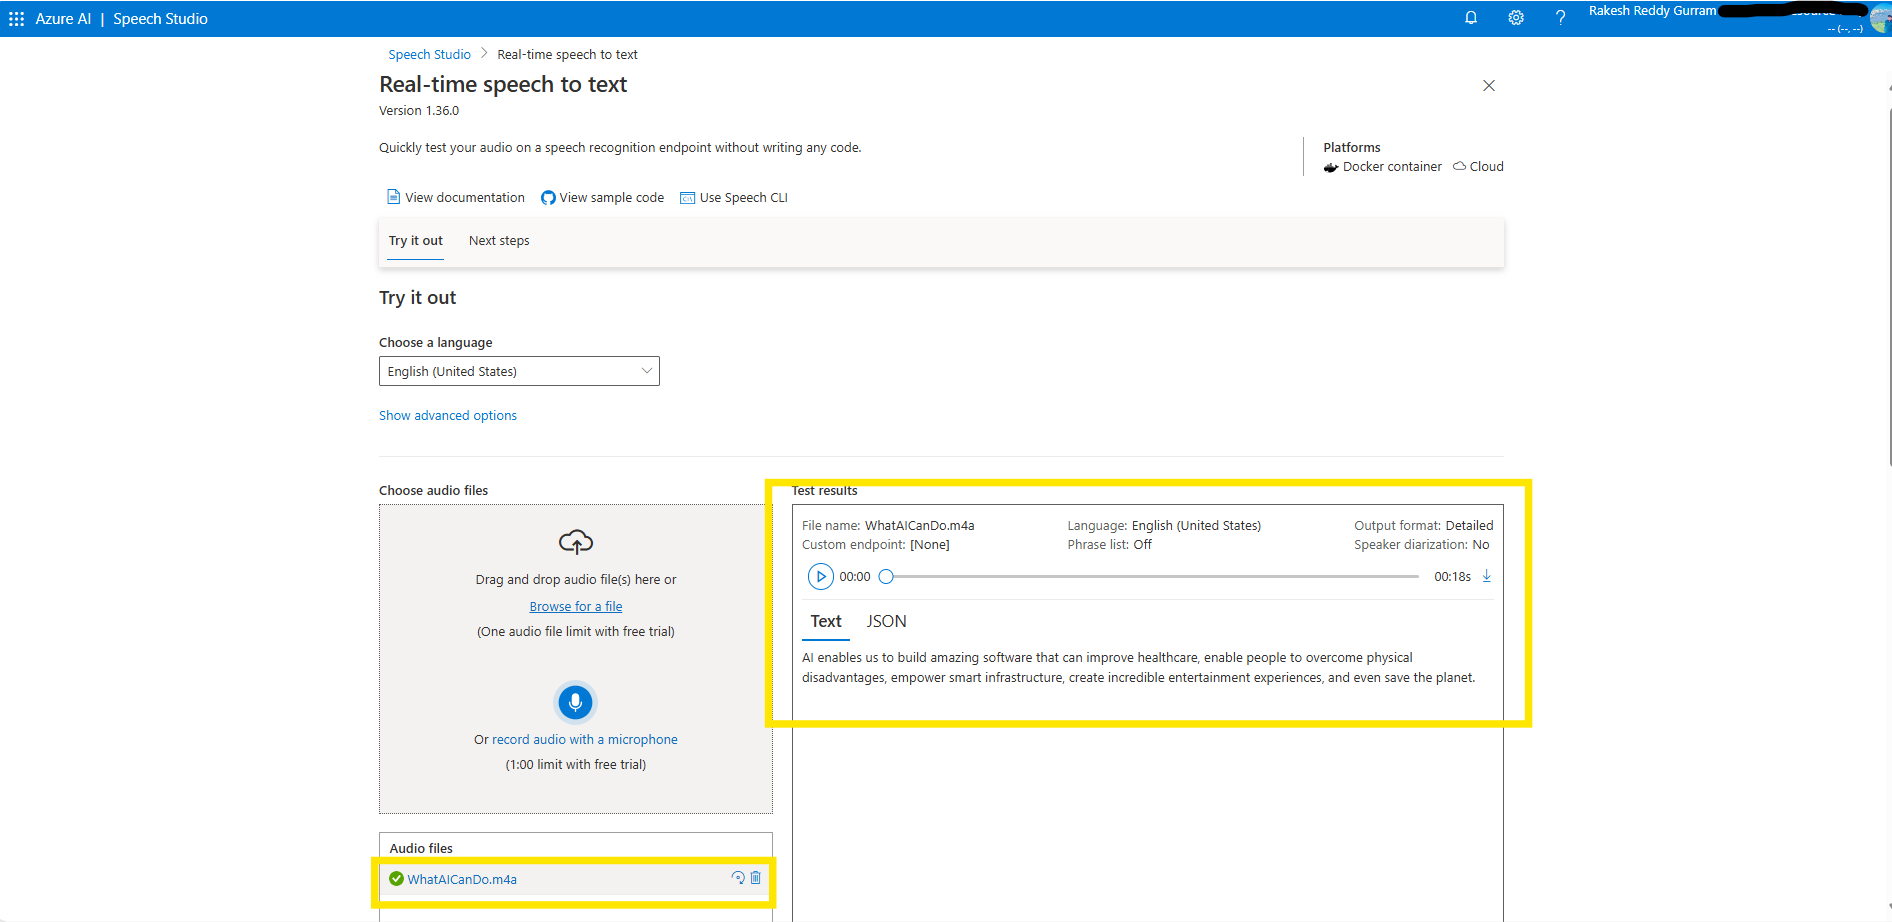Delete WhatAICanDo.m4a from audio files
Viewport: 1892px width, 922px height.
(x=757, y=878)
